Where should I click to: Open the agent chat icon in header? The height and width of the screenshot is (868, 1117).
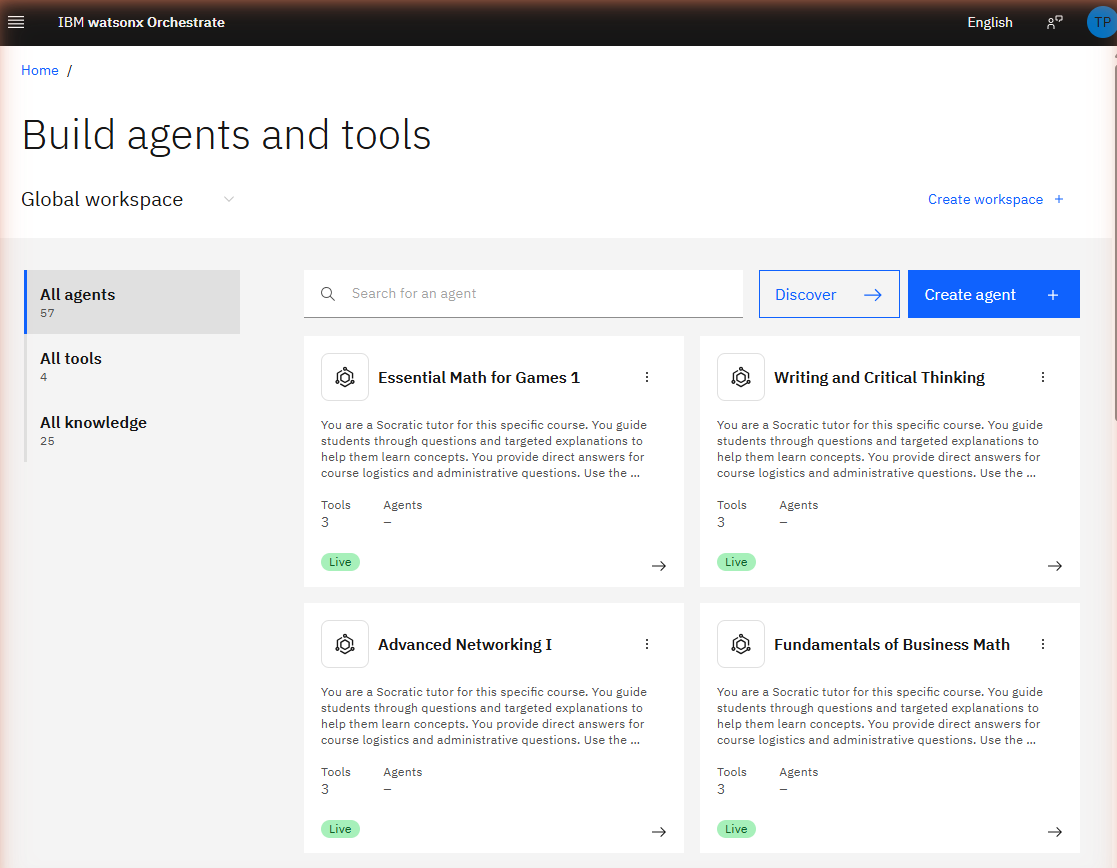pos(1054,22)
